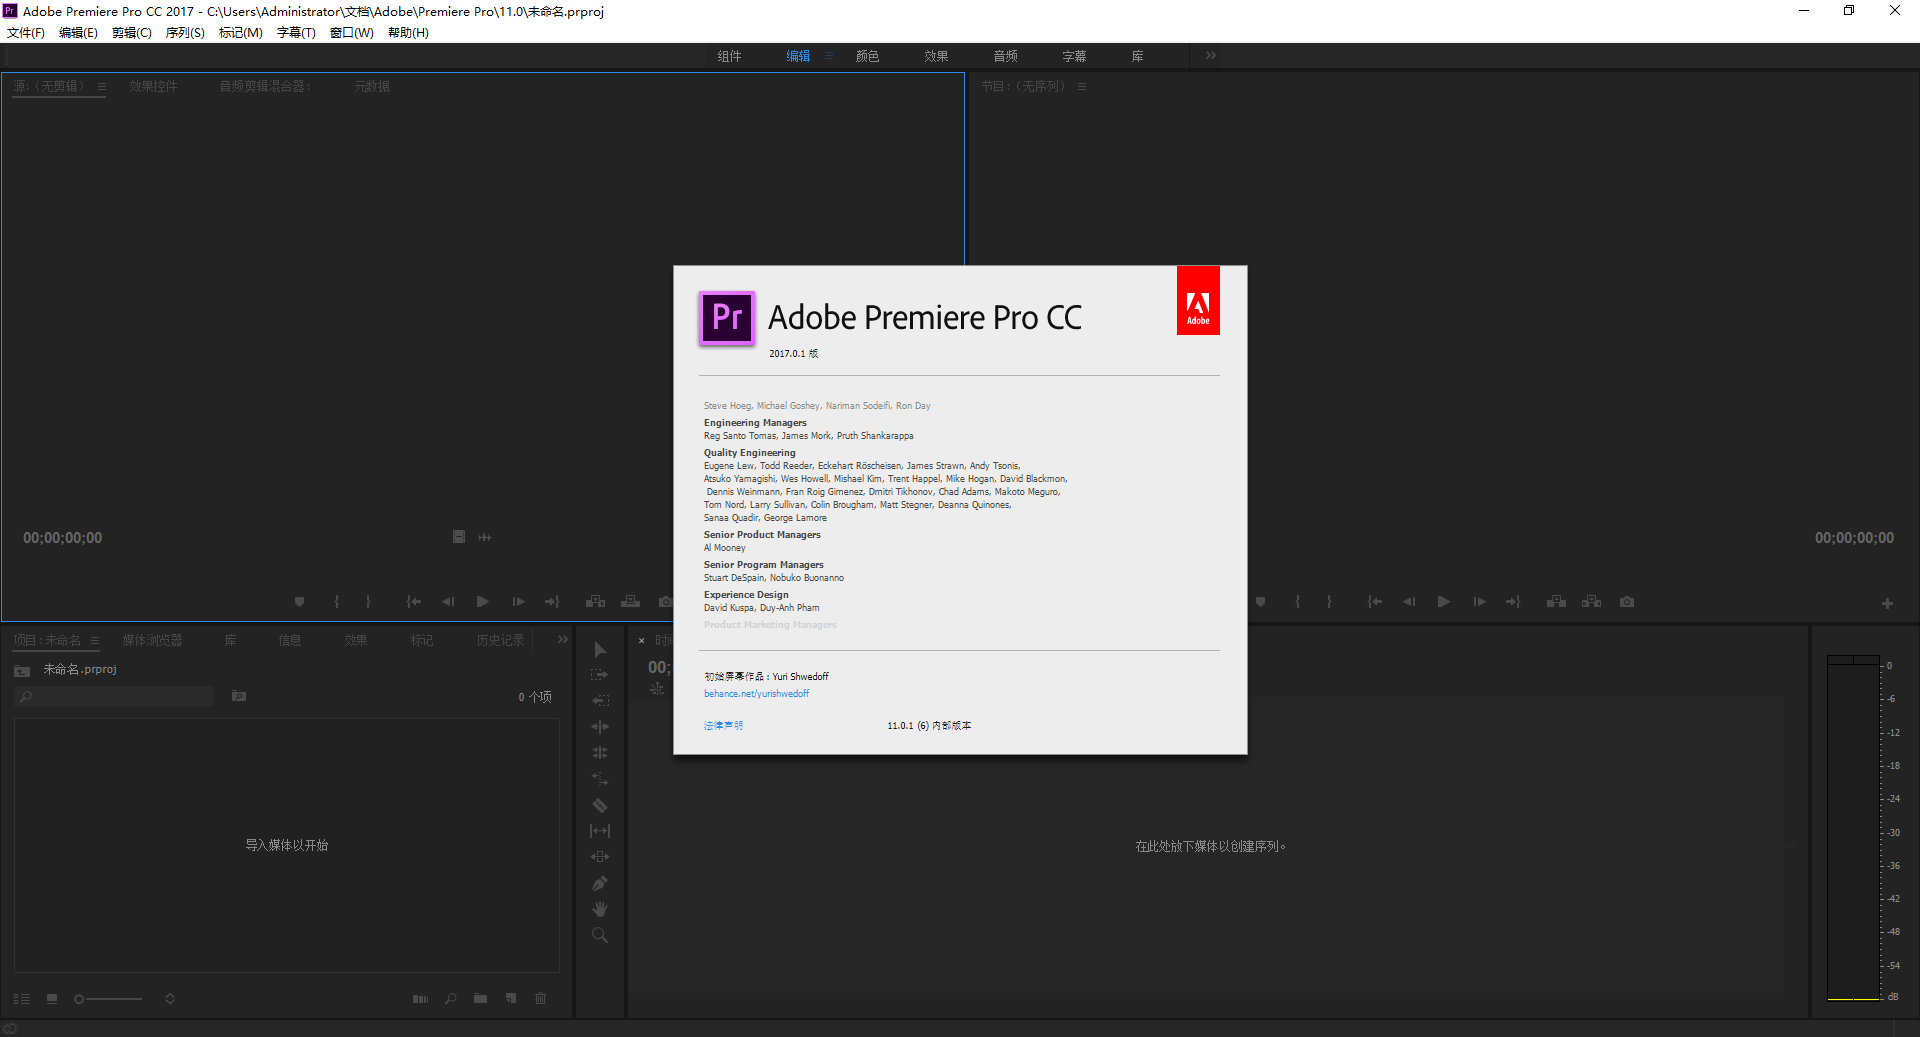1920x1037 pixels.
Task: Click the trash icon in Project panel
Action: coord(541,998)
